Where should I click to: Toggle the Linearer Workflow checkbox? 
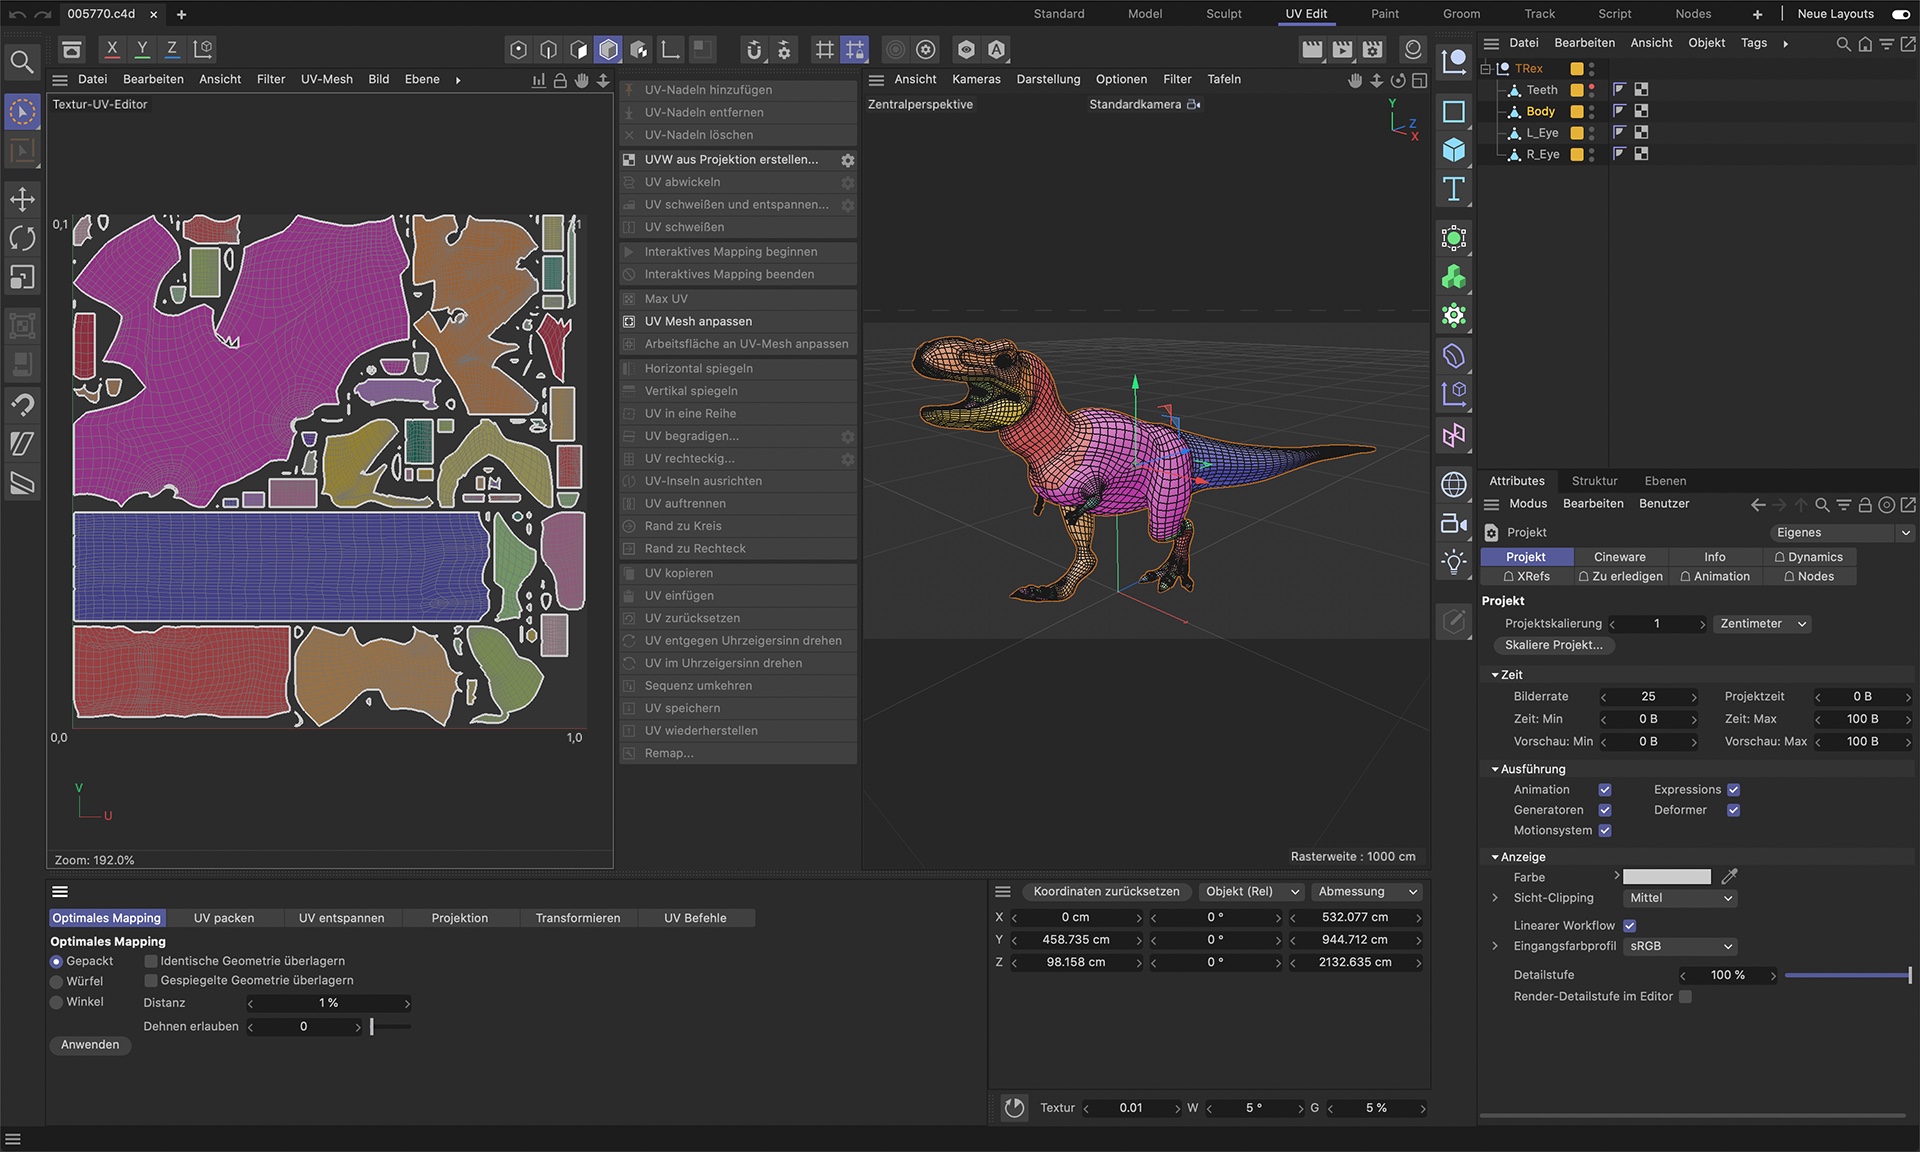coord(1630,926)
